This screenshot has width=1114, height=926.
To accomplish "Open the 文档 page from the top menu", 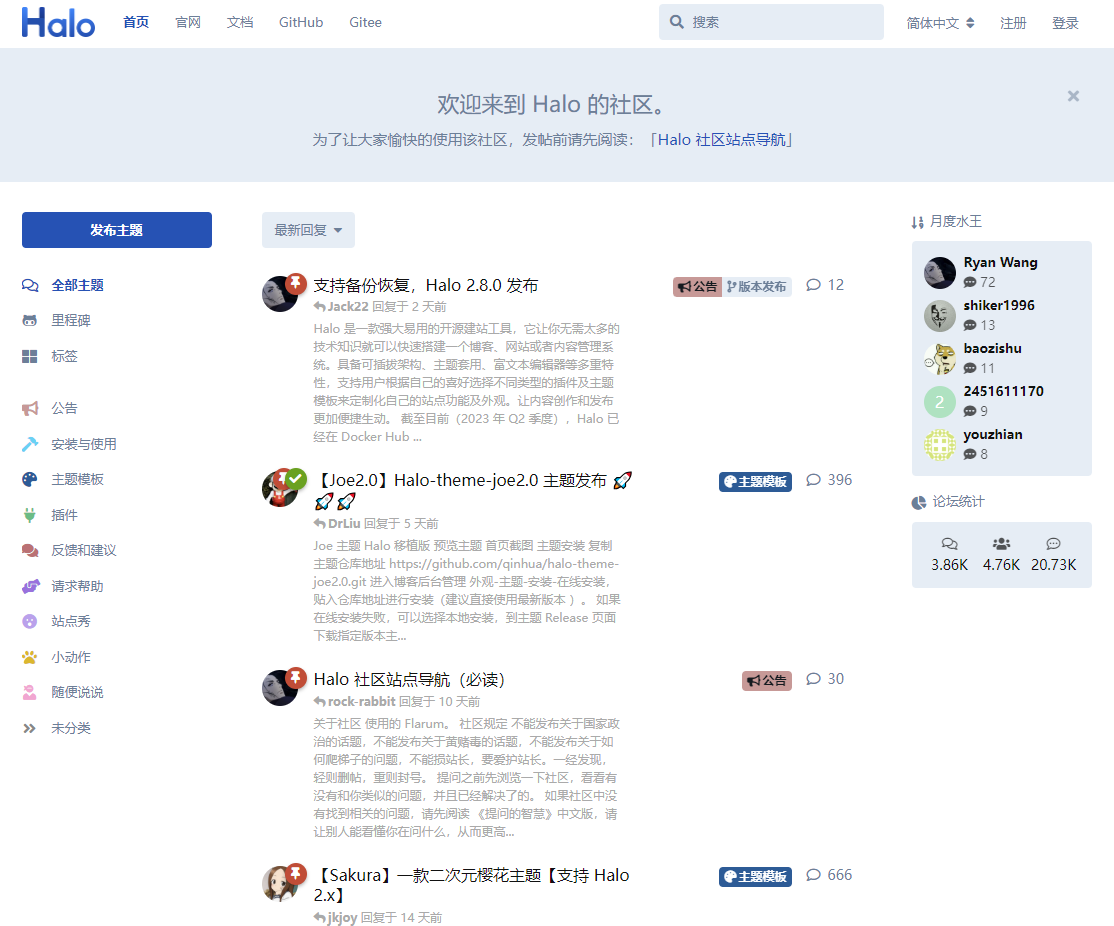I will 240,22.
